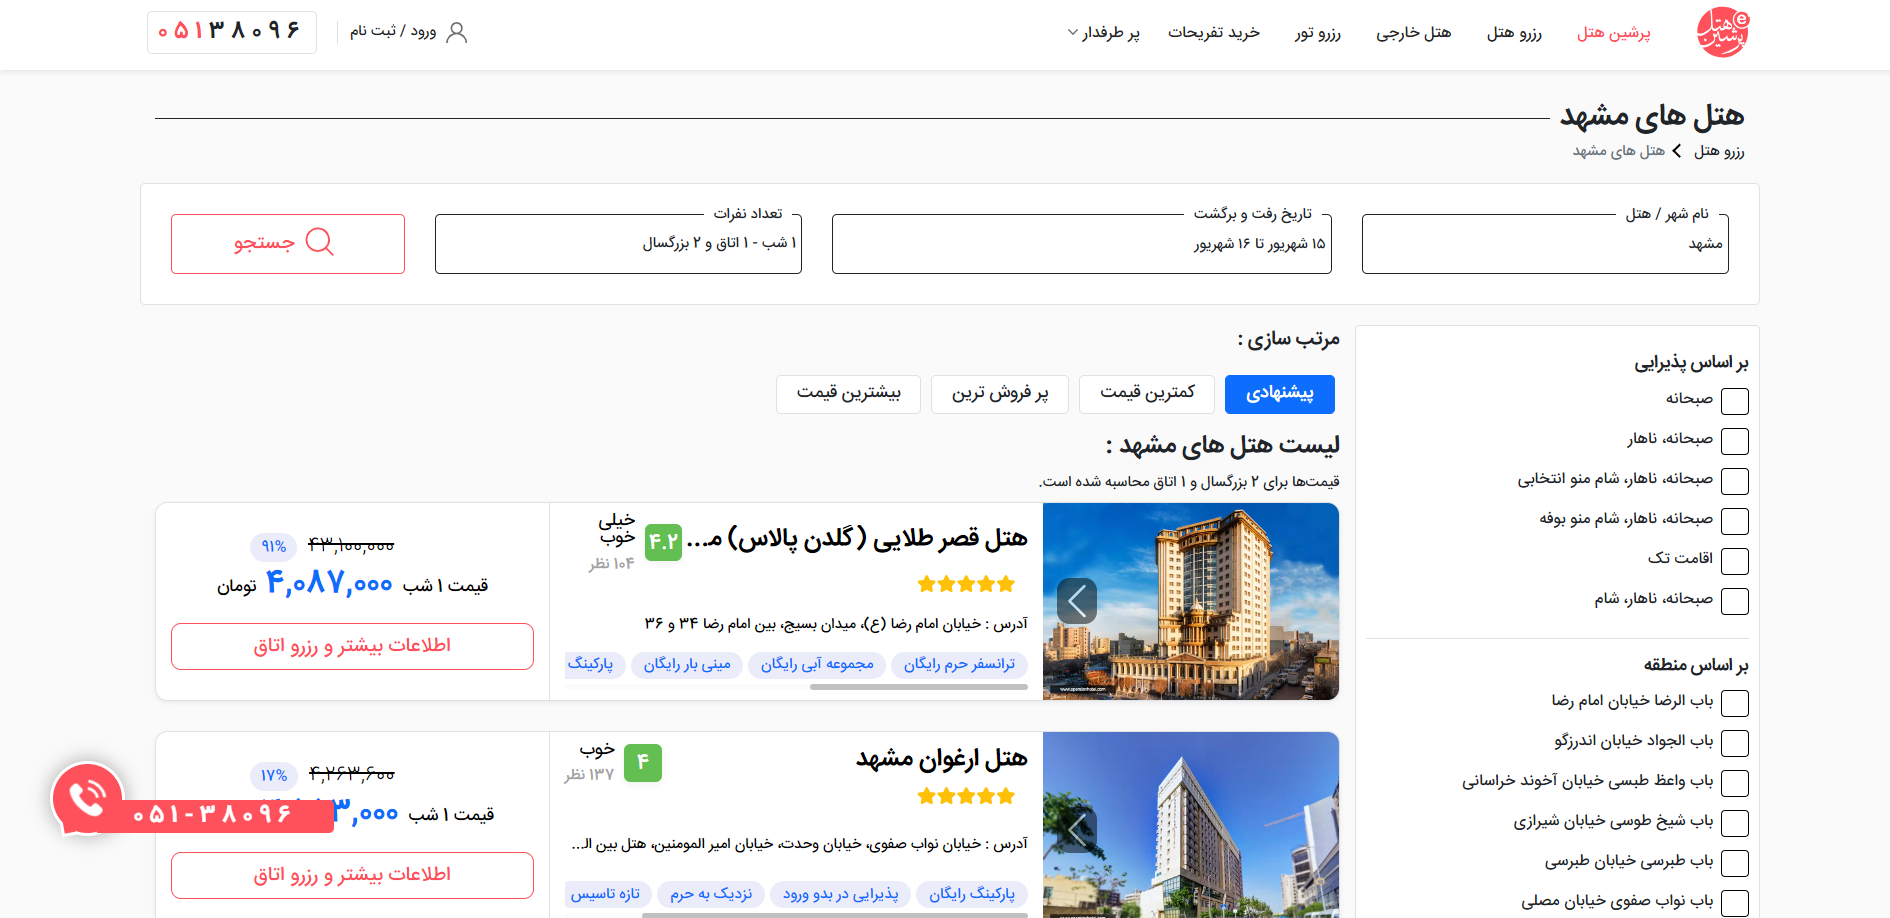1890x918 pixels.
Task: Click previous-image arrow on قصر طلایی hotel photo
Action: (x=1077, y=601)
